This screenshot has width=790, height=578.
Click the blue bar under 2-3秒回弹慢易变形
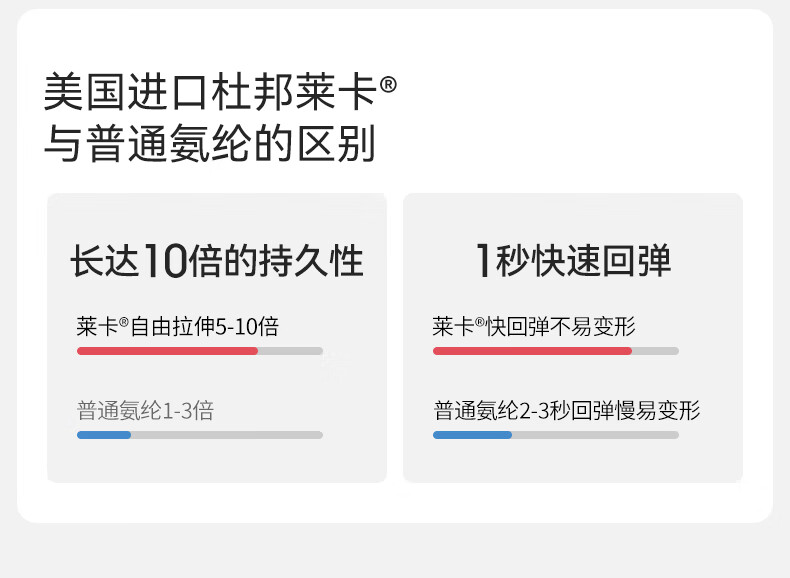coord(472,435)
